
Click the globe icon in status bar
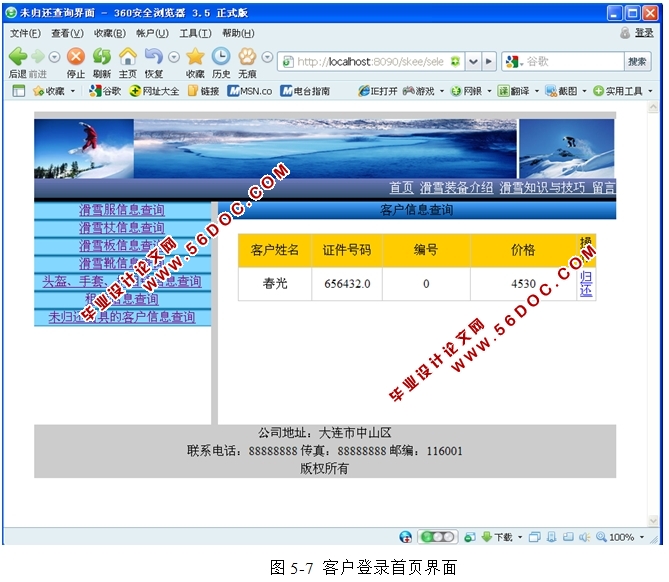point(405,537)
